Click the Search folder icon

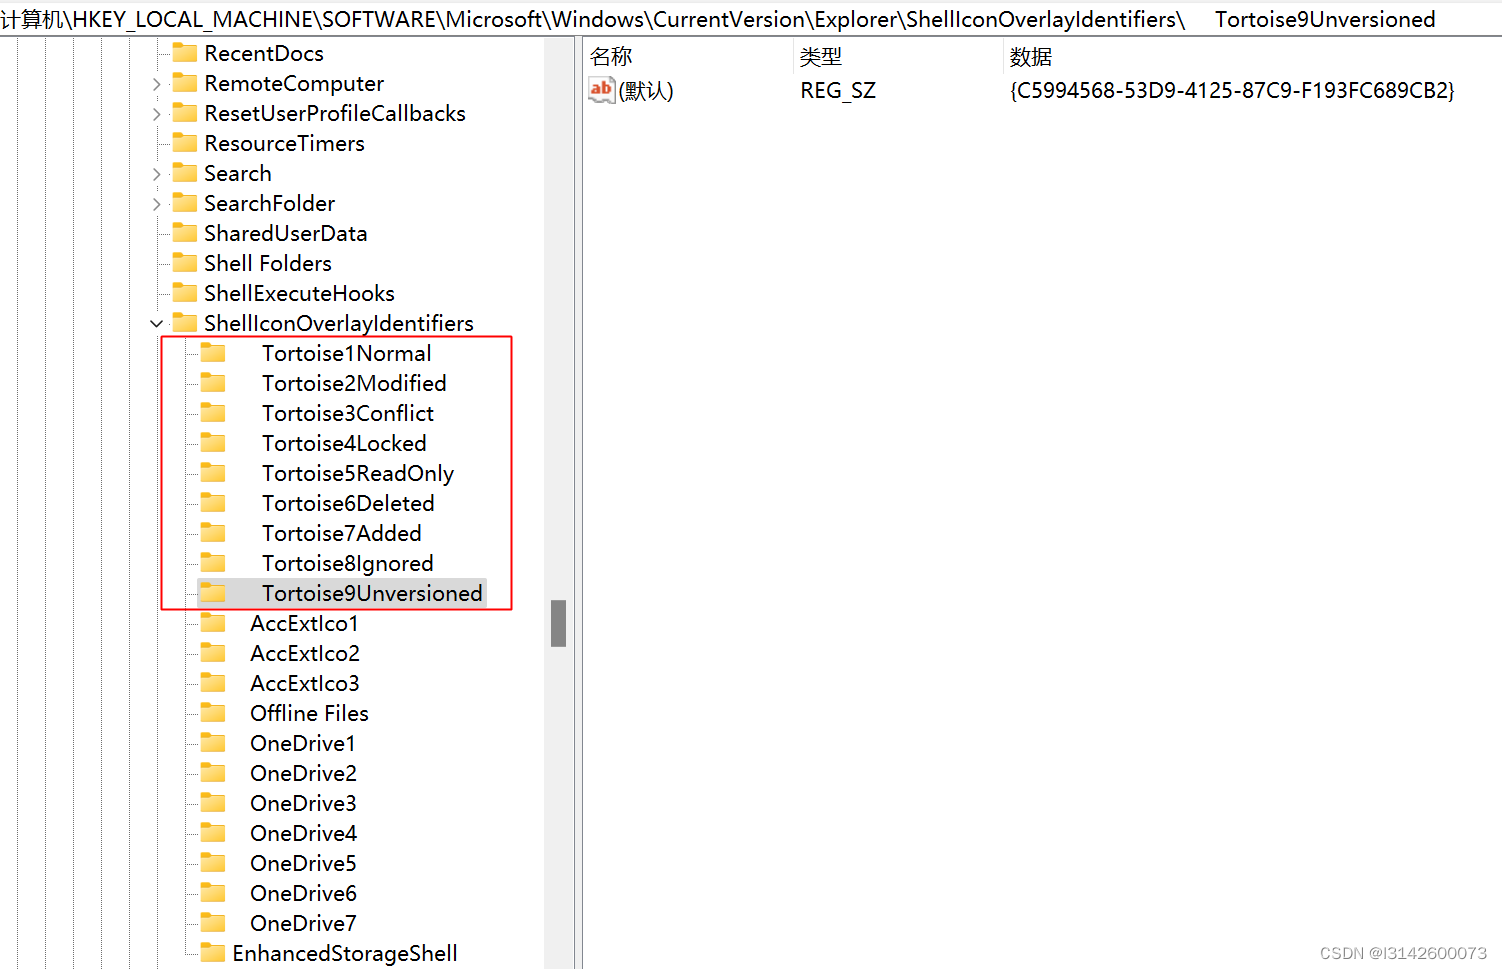185,172
